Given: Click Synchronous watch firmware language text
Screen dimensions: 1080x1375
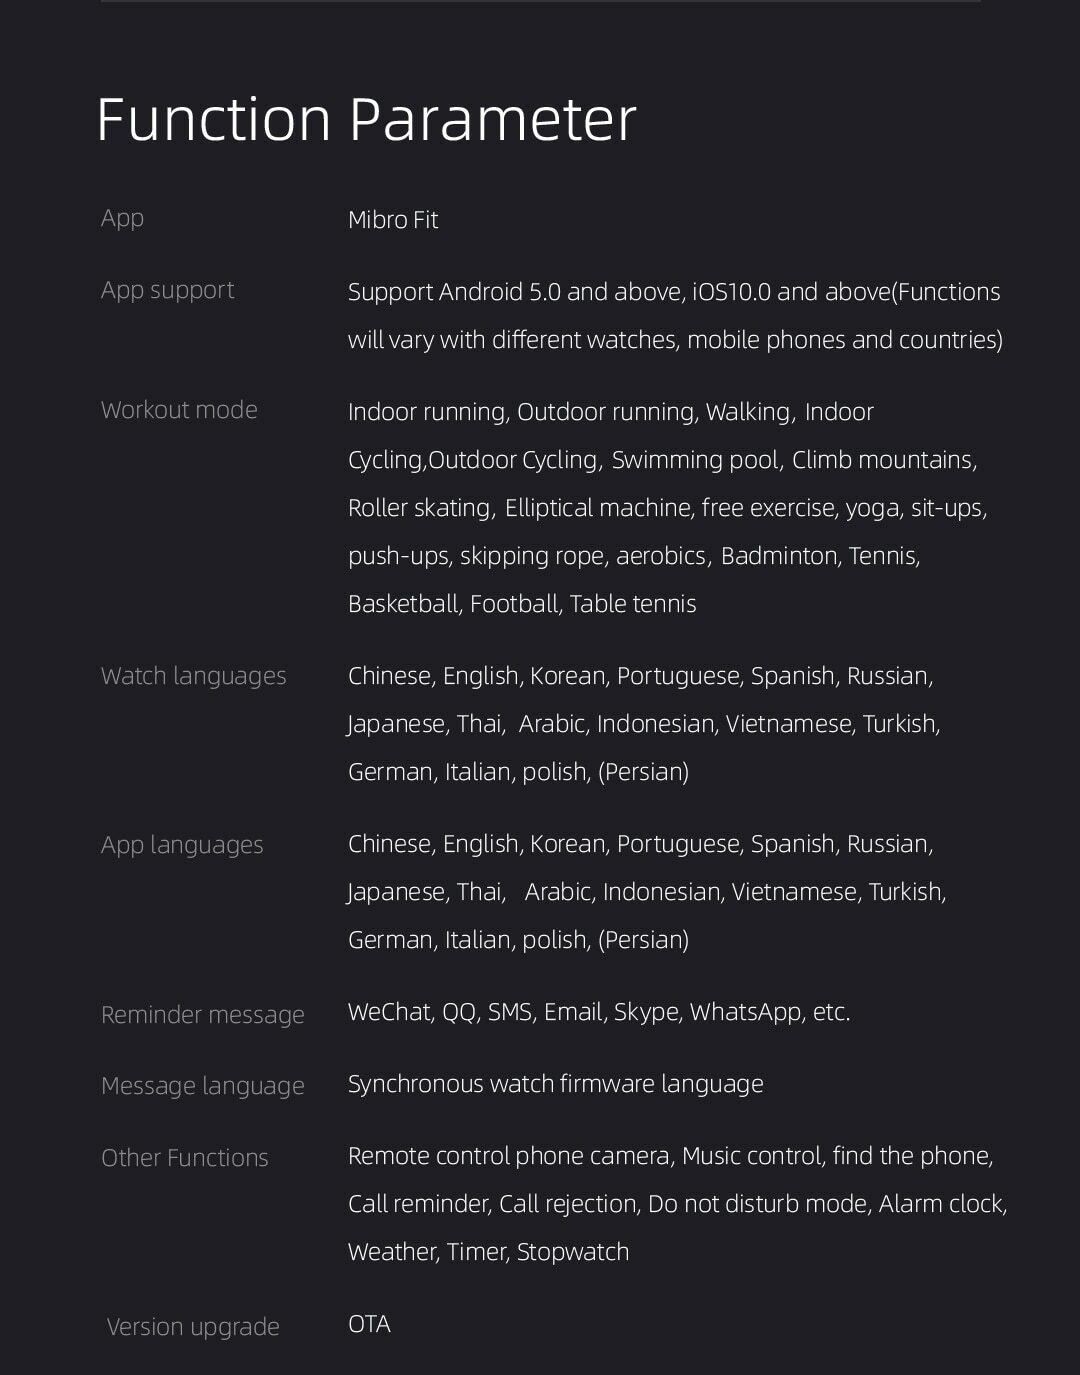Looking at the screenshot, I should (x=556, y=1084).
